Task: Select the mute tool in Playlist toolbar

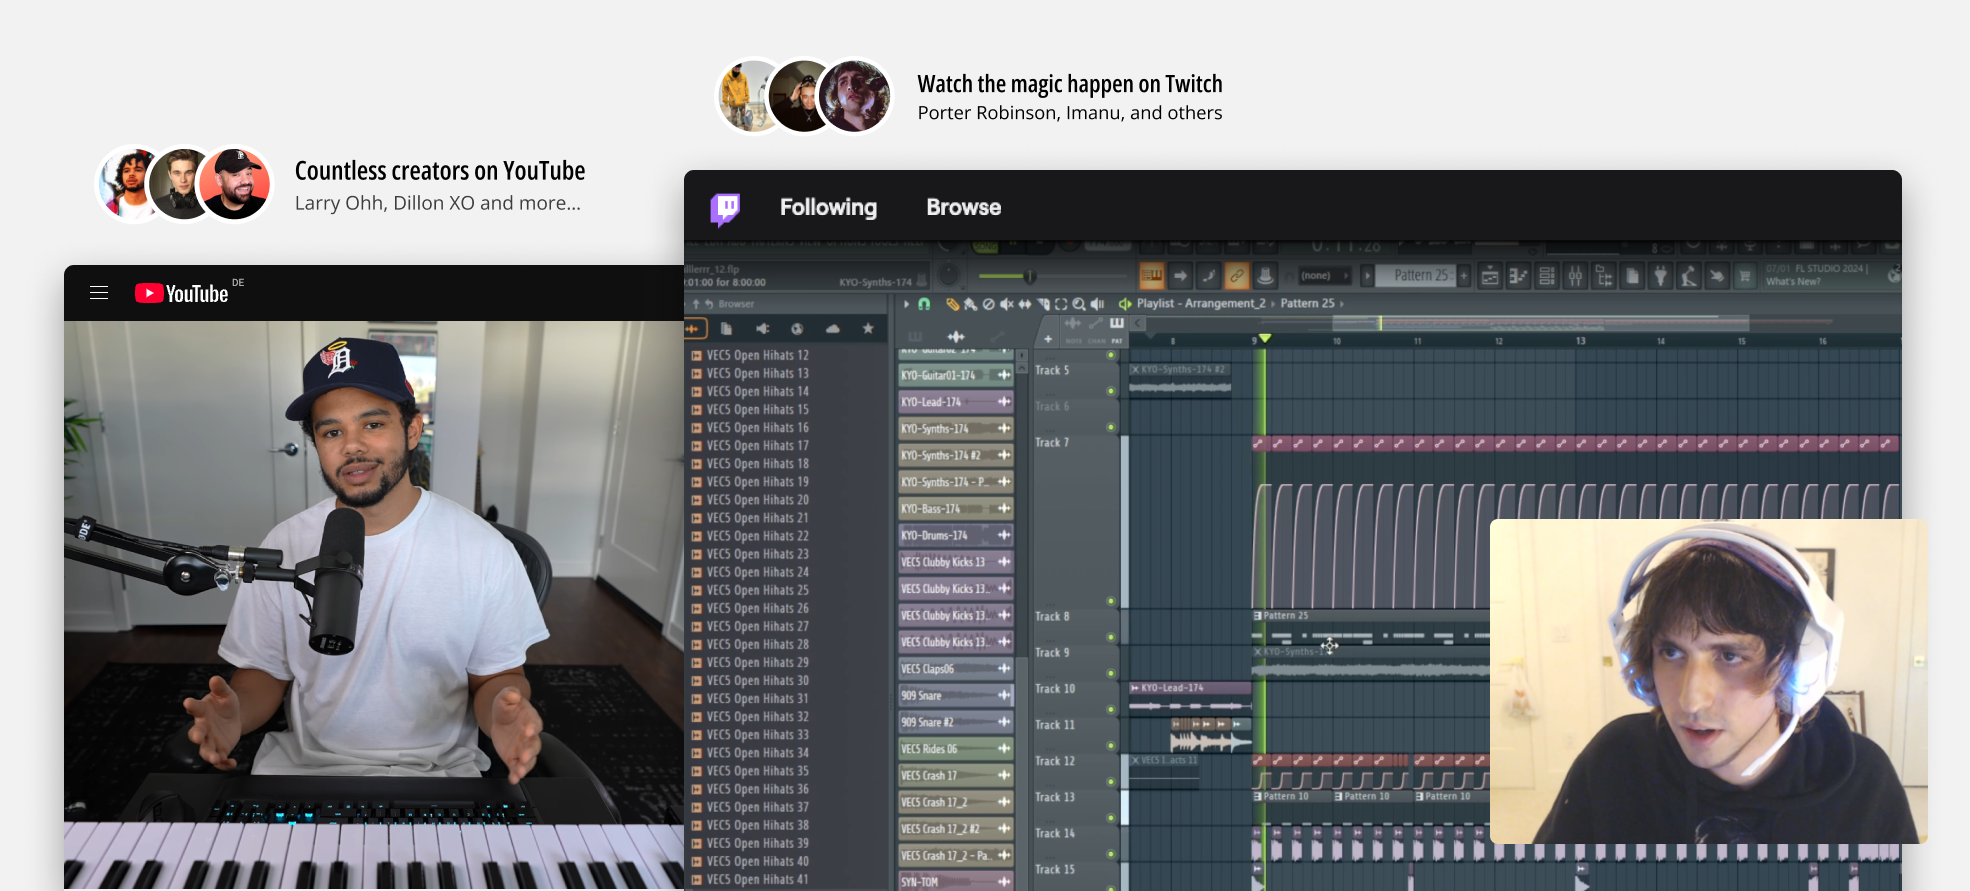Action: pos(1006,304)
